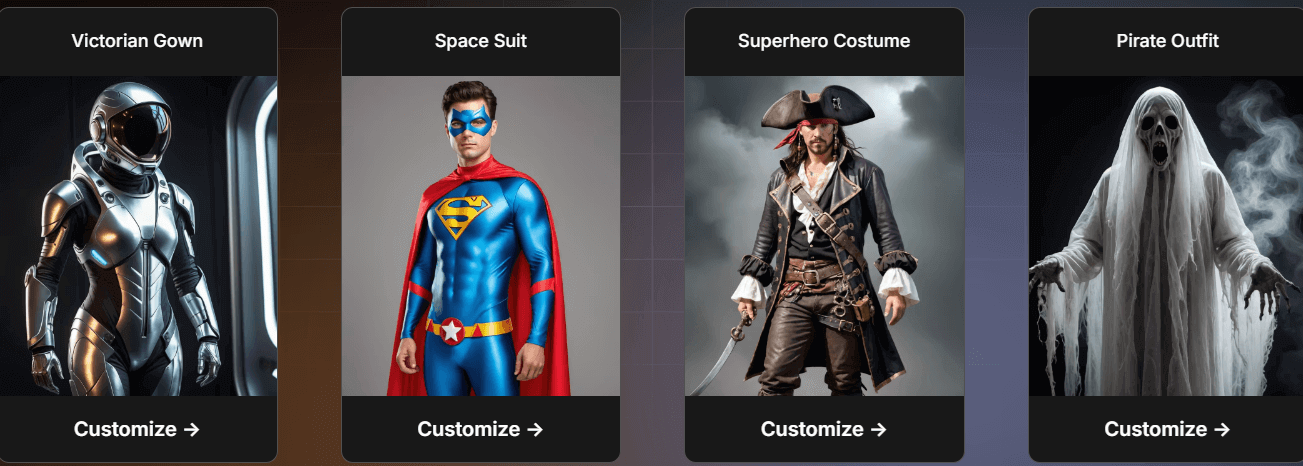Select the pirate with sword image
Screen dimensions: 1303x466
pyautogui.click(x=824, y=236)
